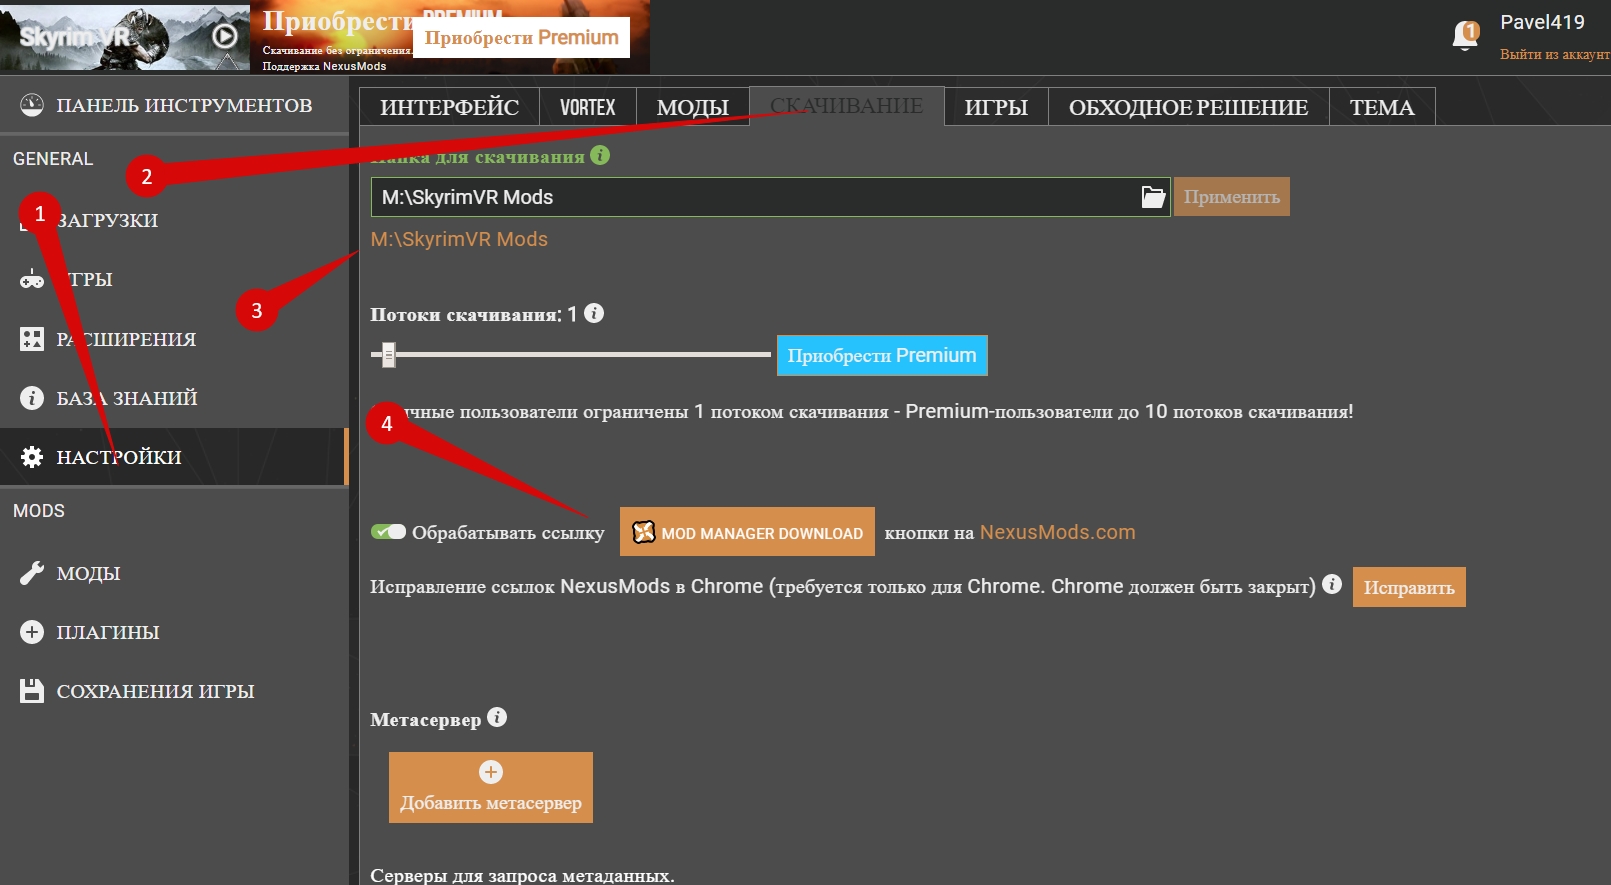Screen dimensions: 1611x885
Task: Open Панель инструментов in sidebar
Action: tap(174, 105)
